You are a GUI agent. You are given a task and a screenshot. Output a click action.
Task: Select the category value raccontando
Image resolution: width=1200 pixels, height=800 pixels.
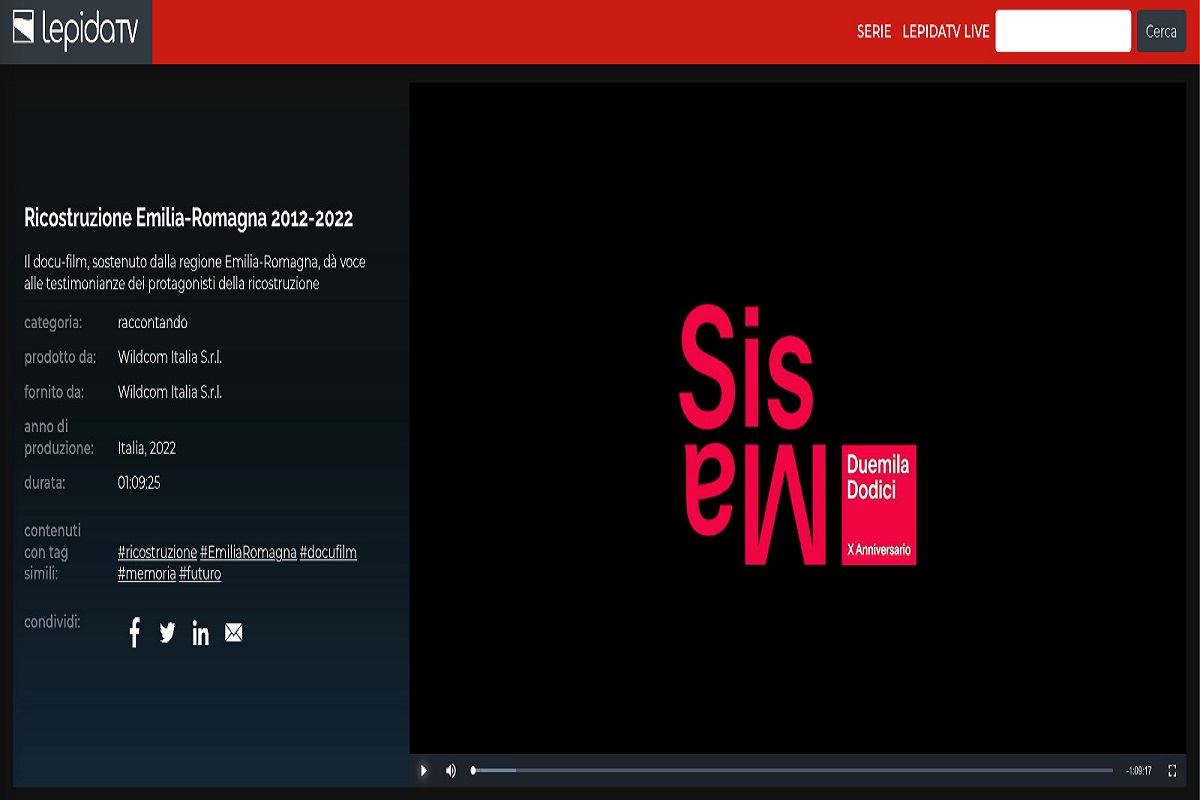153,323
